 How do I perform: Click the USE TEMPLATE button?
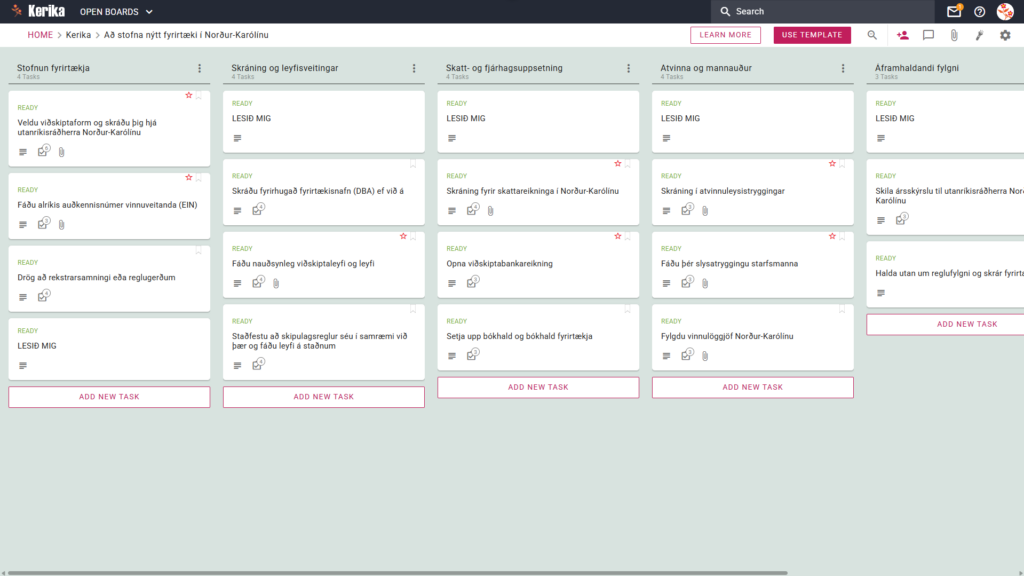click(x=812, y=35)
